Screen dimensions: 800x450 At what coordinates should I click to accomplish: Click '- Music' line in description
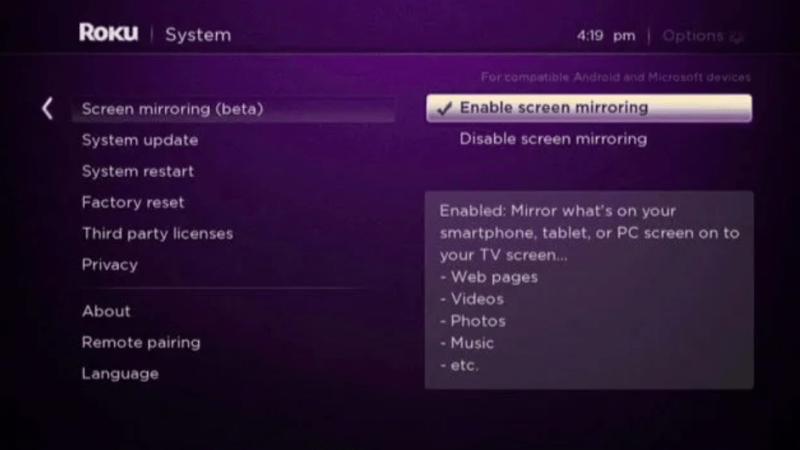467,343
